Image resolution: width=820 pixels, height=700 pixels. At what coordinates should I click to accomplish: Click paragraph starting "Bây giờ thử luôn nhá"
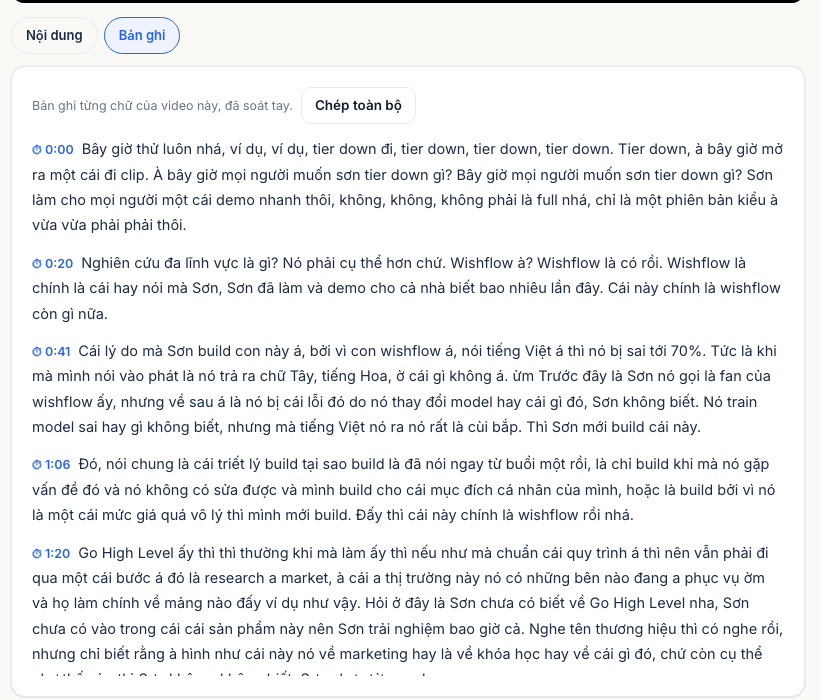(407, 187)
